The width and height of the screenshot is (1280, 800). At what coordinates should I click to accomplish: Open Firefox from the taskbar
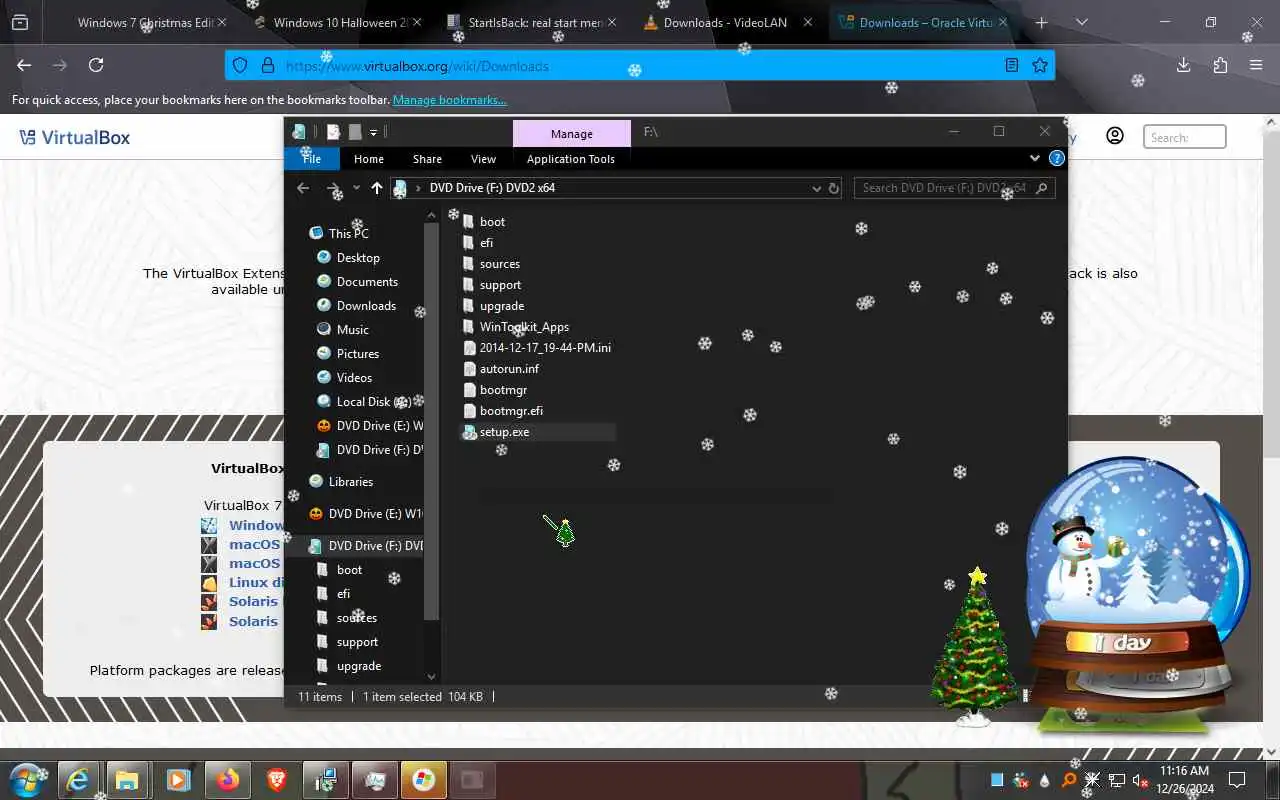coord(227,779)
